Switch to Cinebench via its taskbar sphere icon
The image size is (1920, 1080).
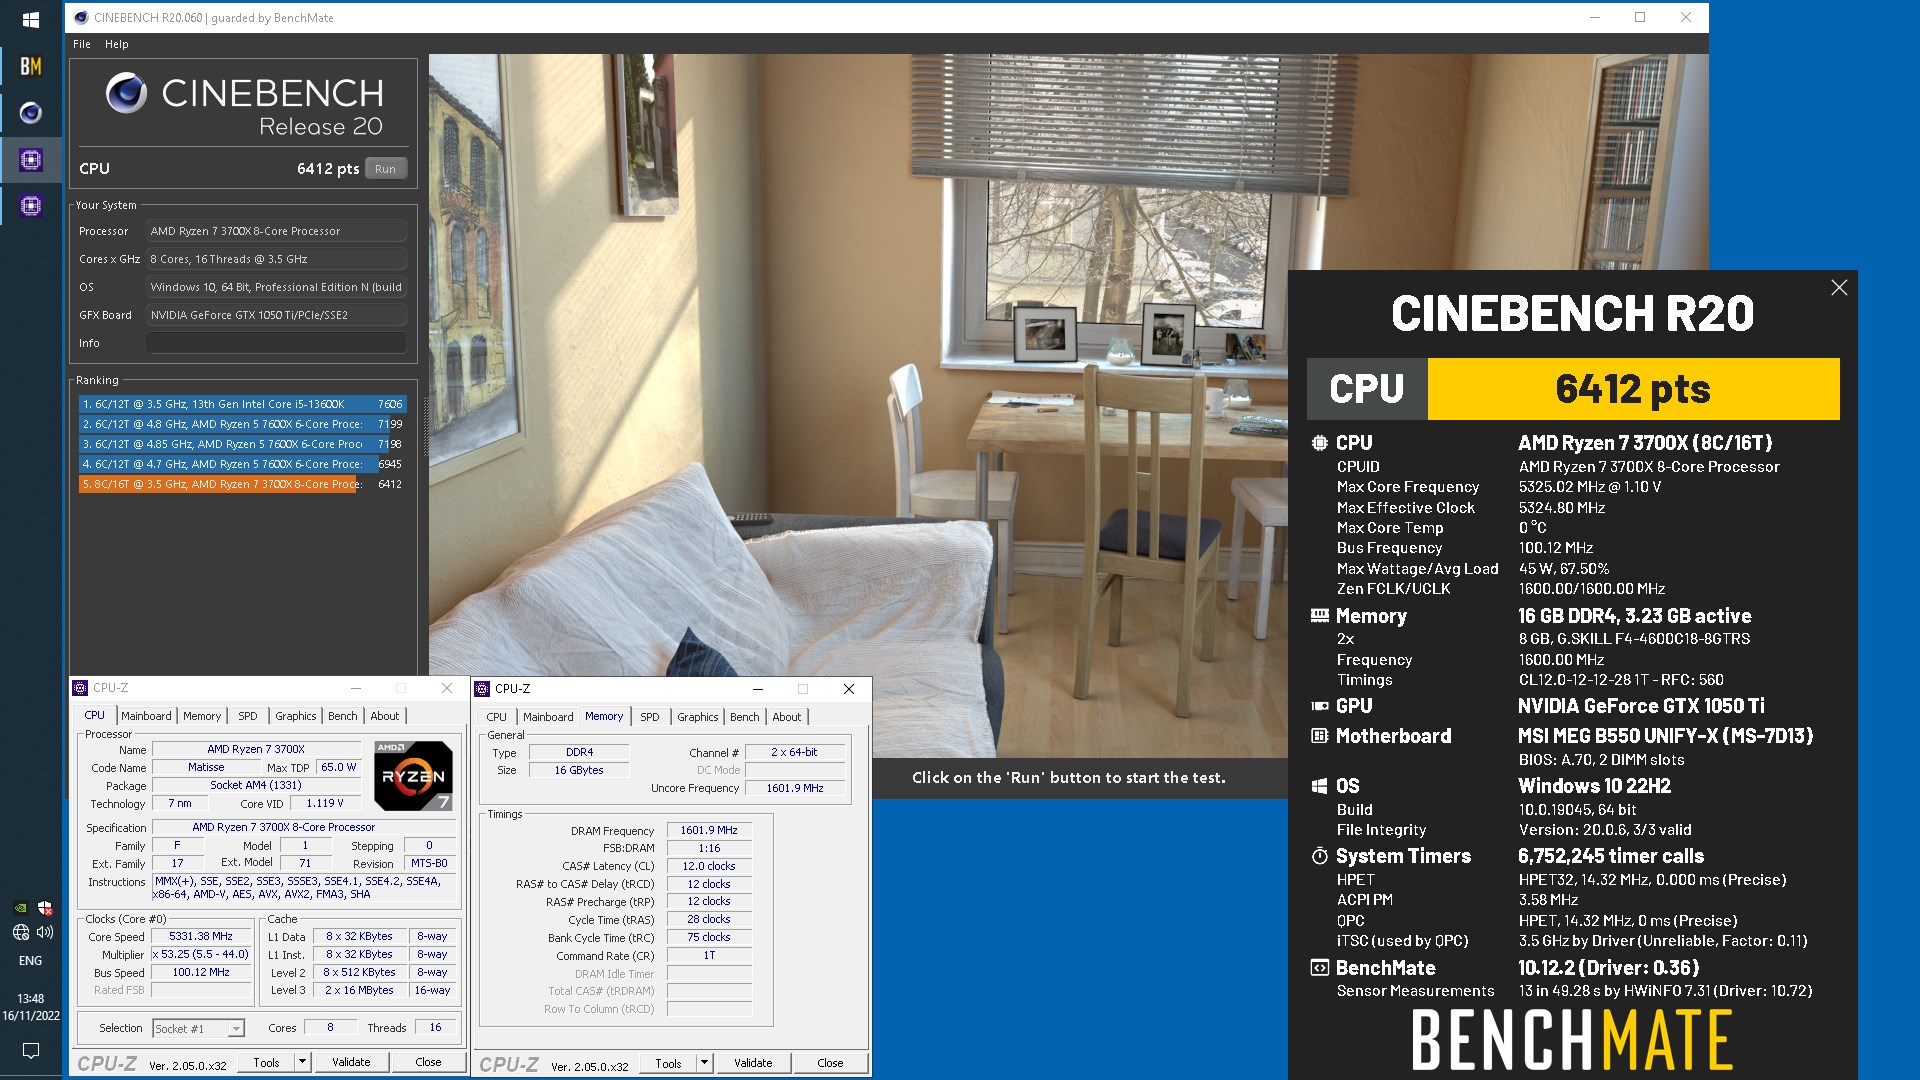click(31, 113)
